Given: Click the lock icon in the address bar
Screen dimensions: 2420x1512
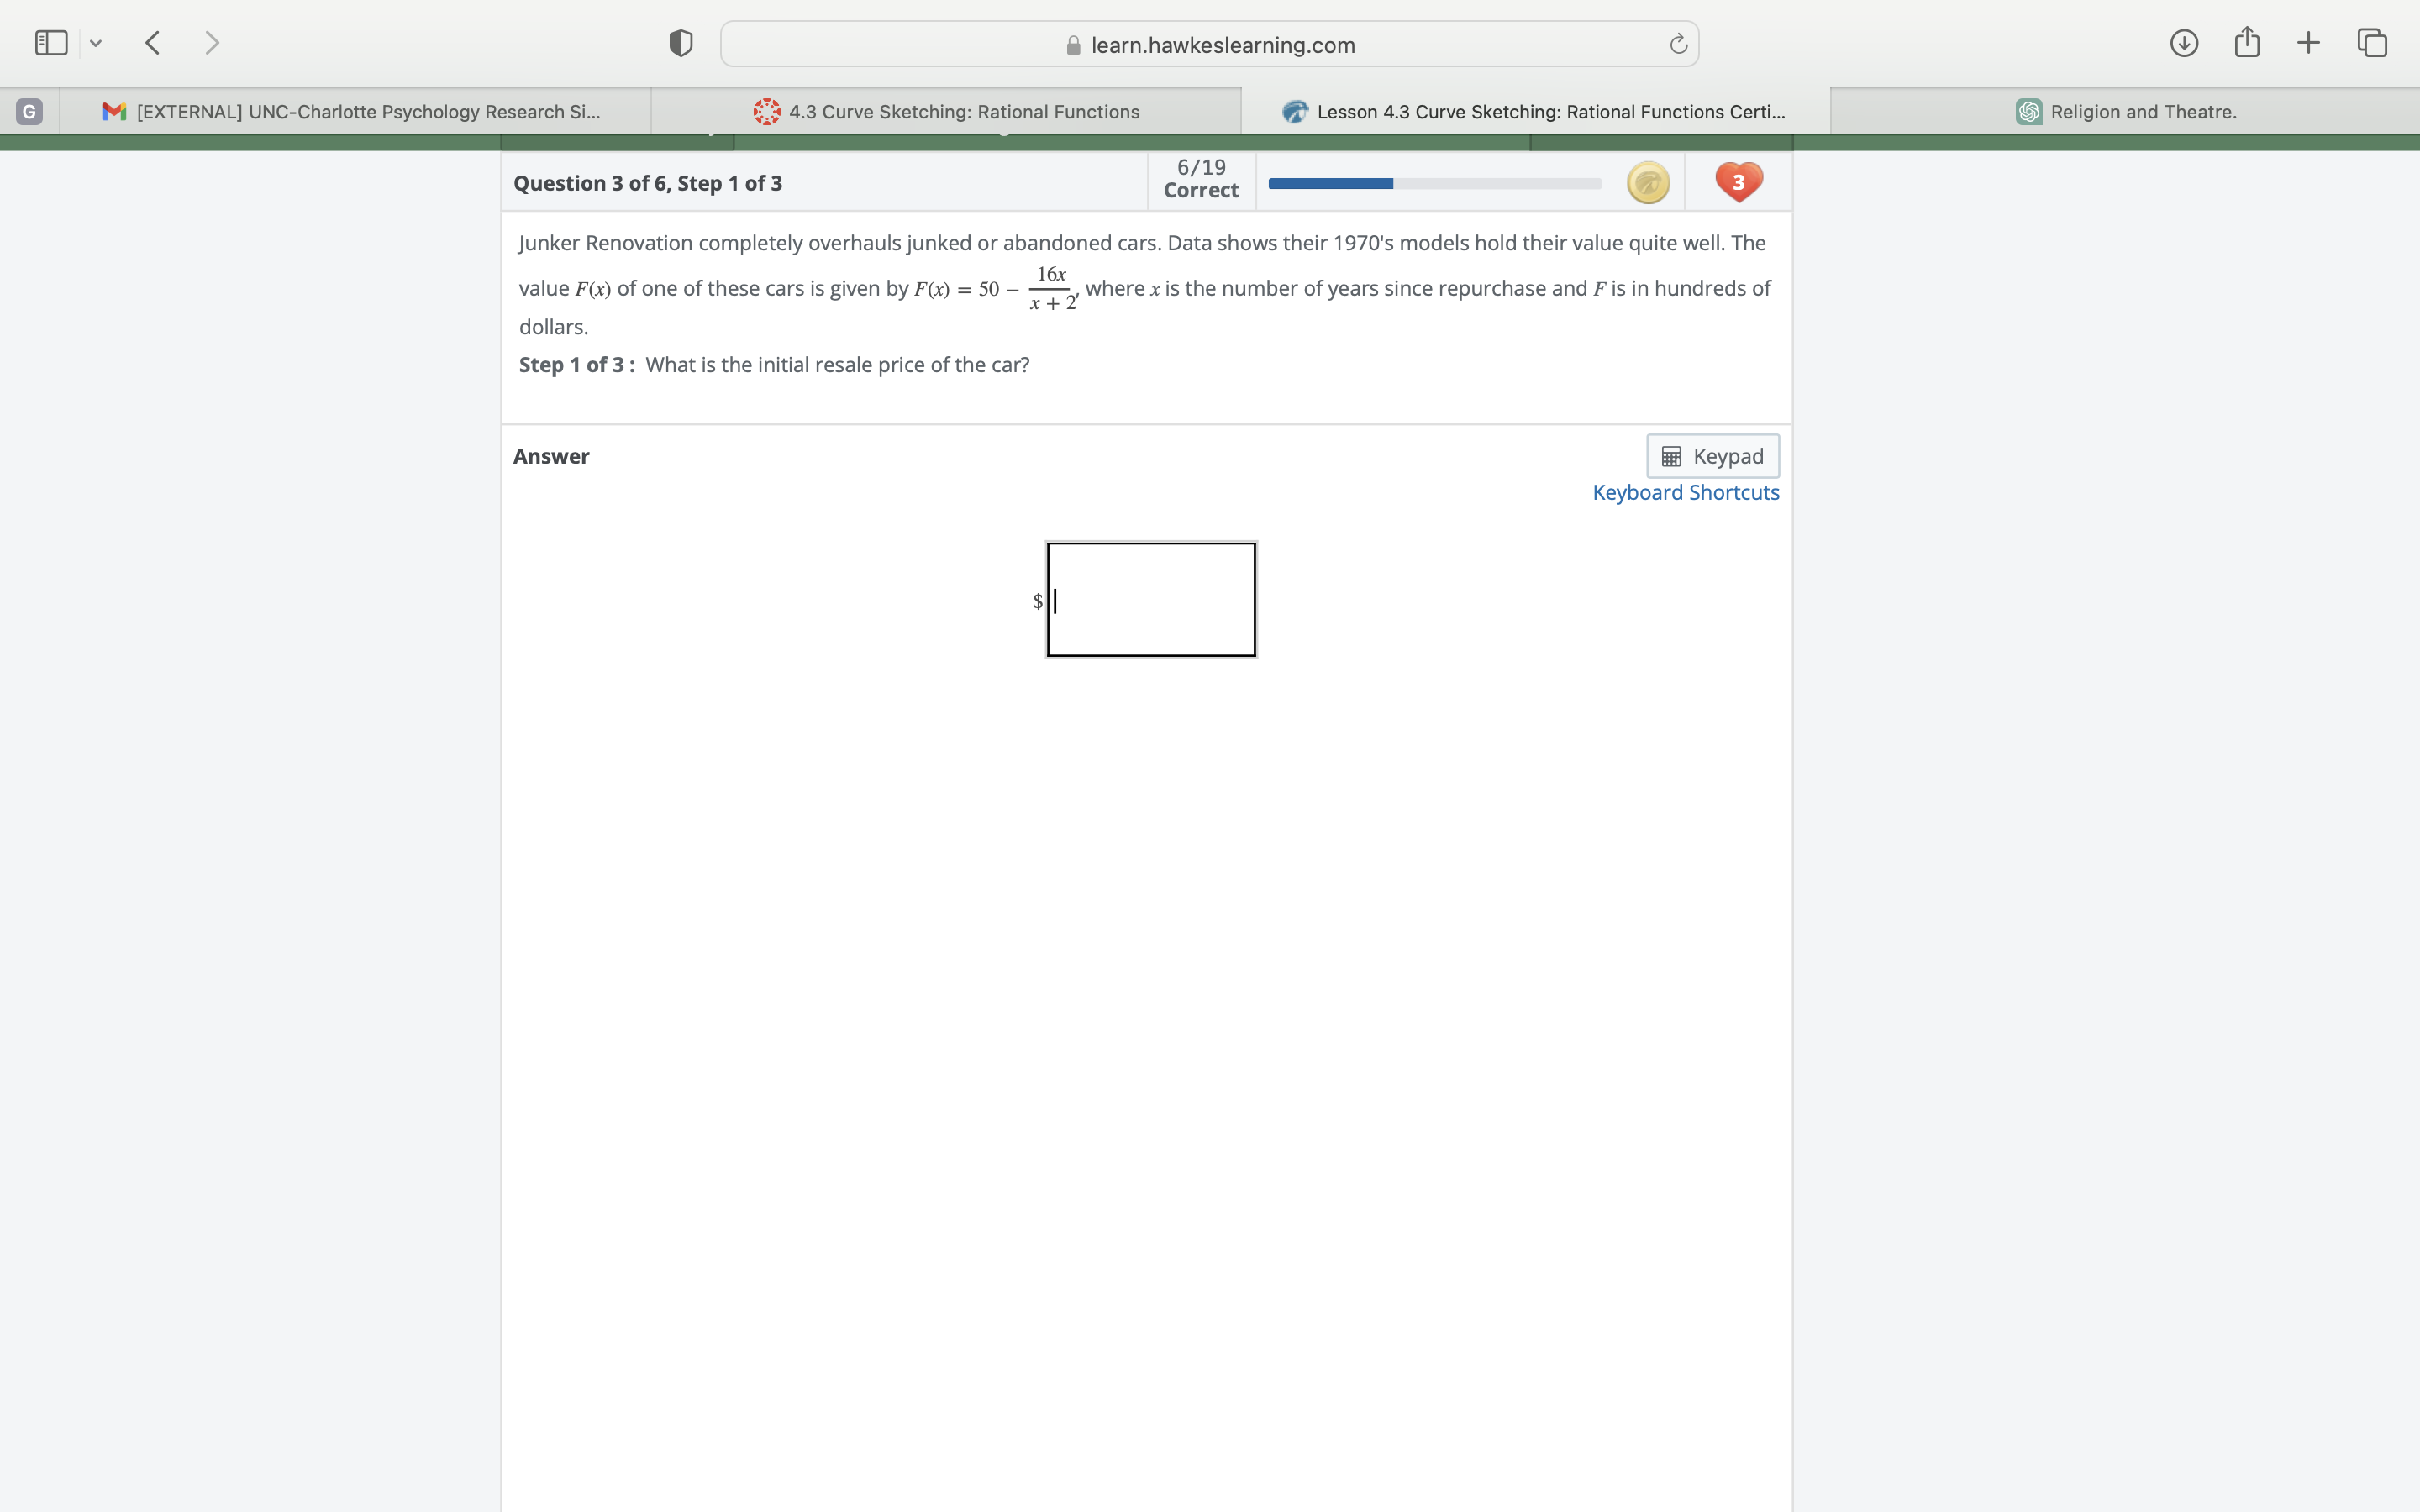Looking at the screenshot, I should (1071, 44).
